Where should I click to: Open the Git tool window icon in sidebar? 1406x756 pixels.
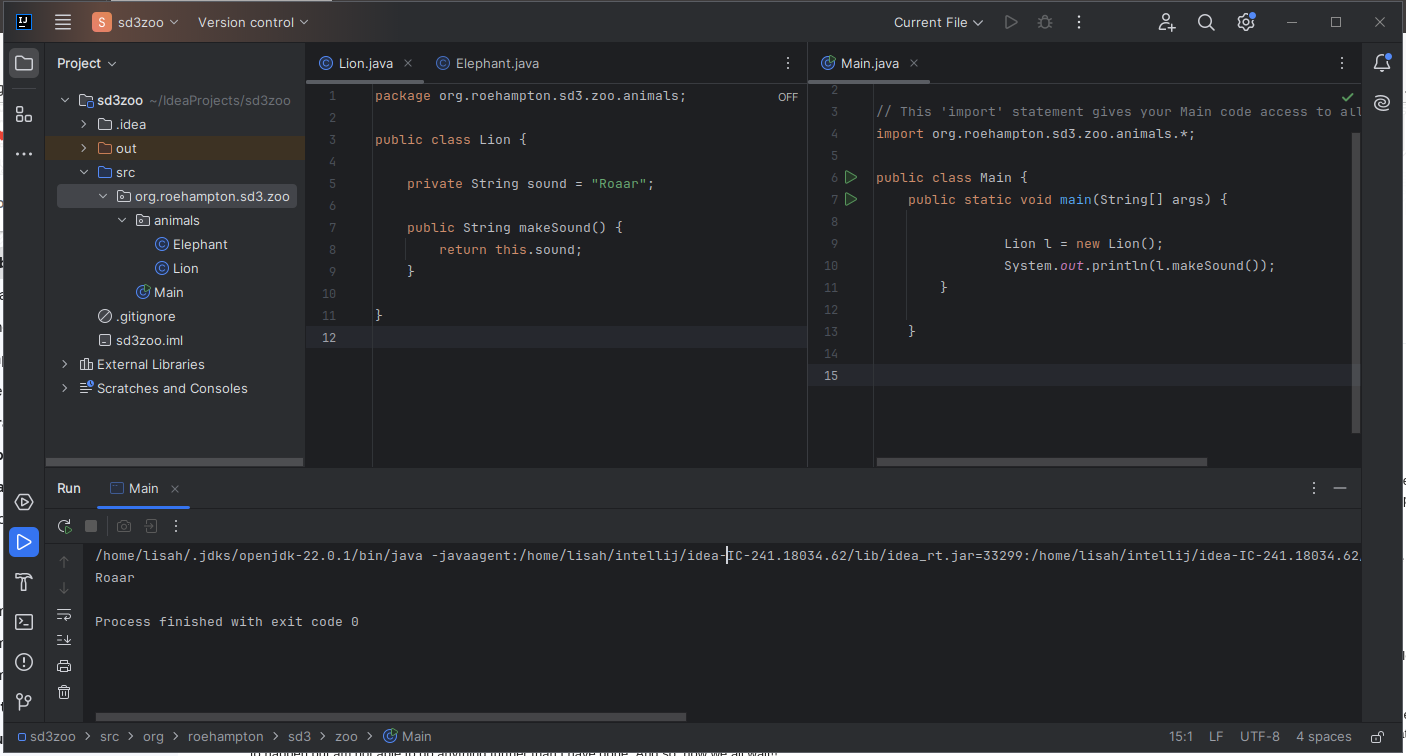click(x=23, y=701)
